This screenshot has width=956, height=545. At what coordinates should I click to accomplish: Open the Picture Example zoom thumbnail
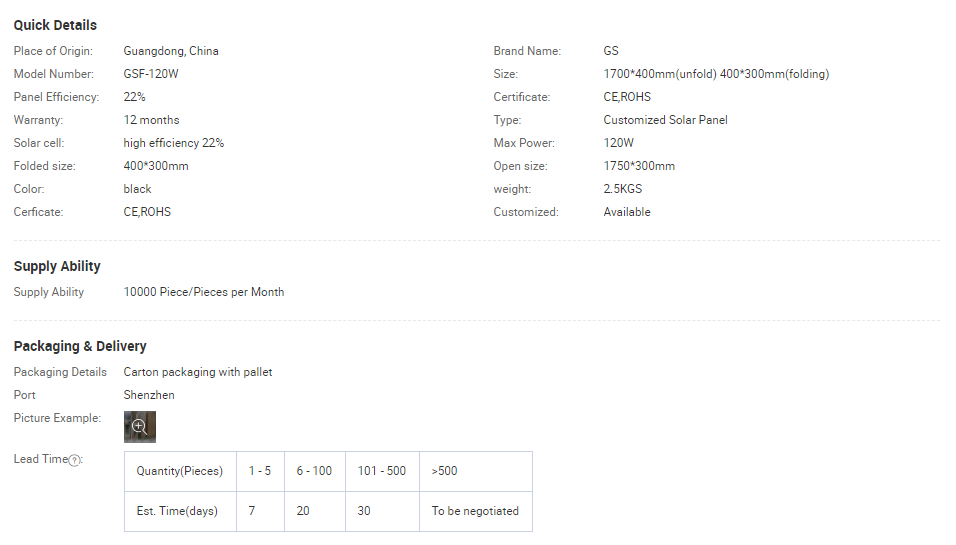(x=140, y=427)
